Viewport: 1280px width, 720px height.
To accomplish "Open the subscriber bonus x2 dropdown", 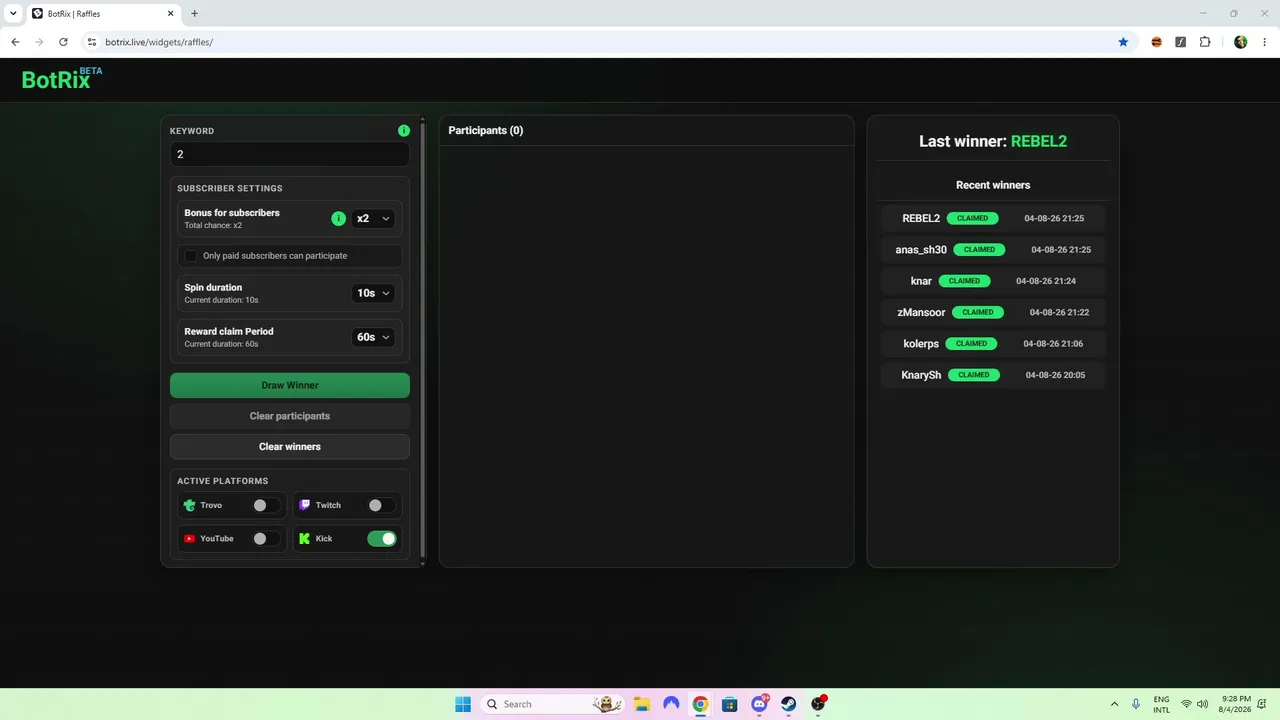I will pos(373,218).
